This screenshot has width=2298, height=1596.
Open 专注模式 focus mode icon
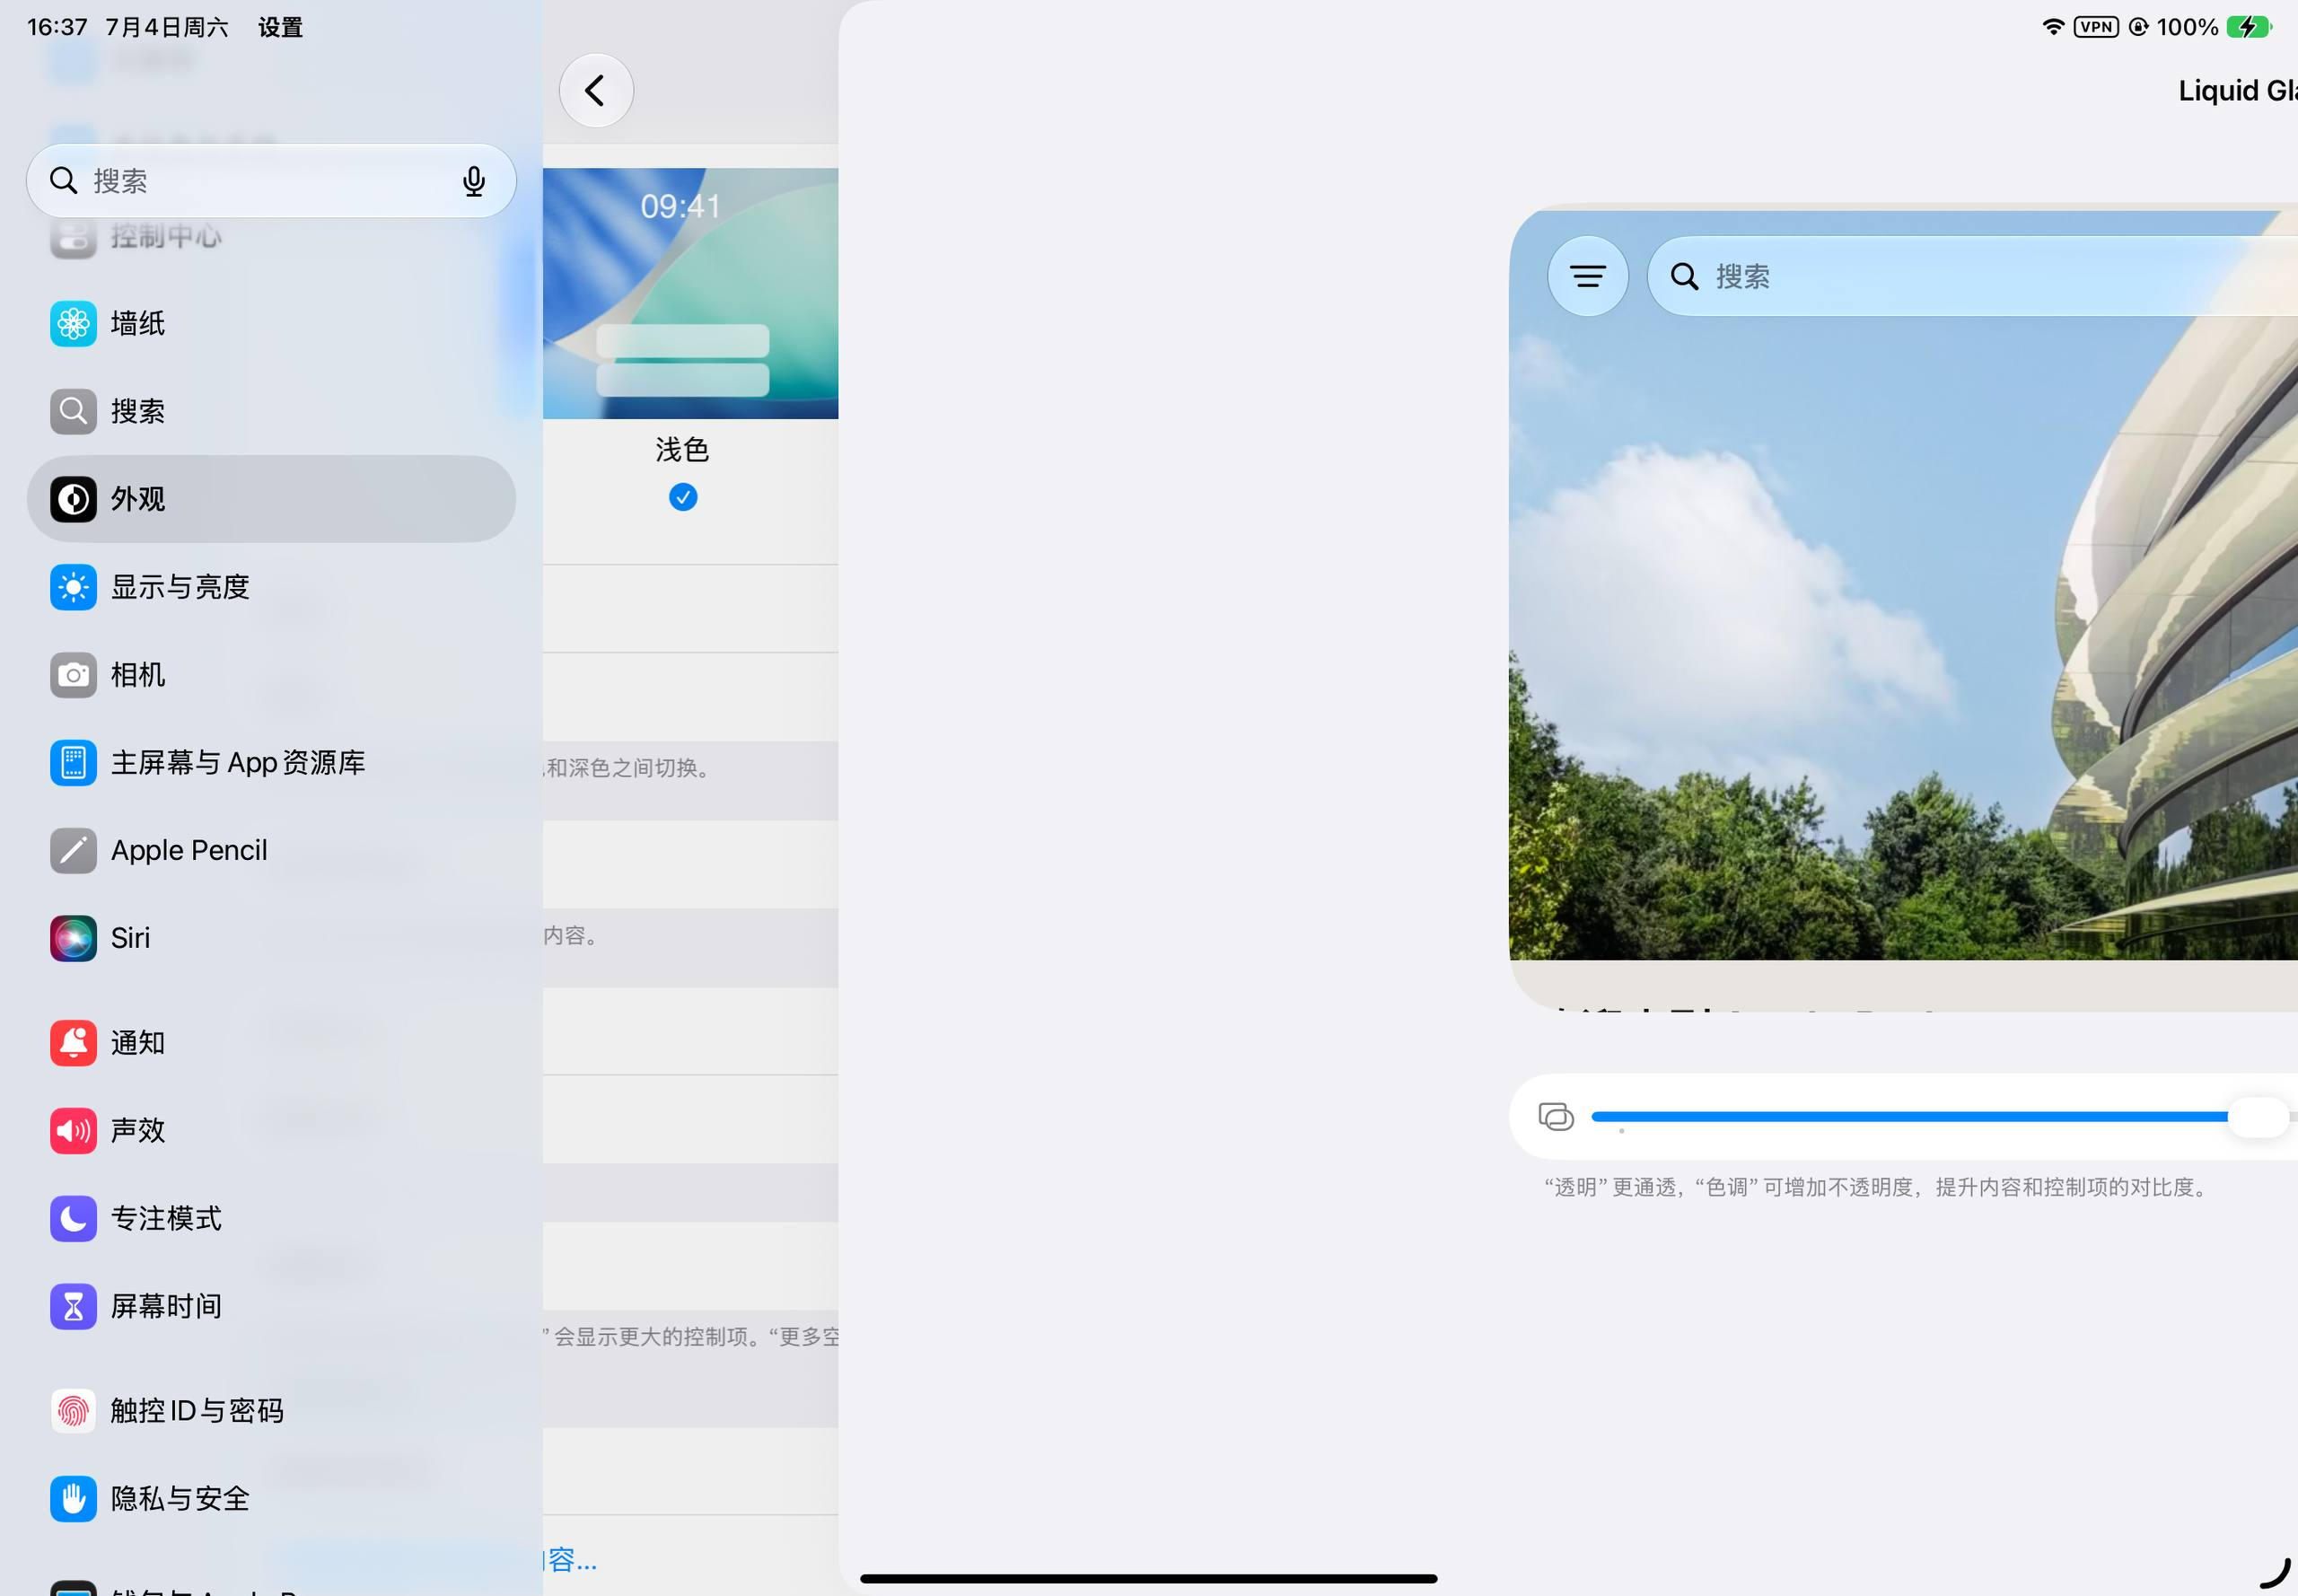pos(73,1219)
